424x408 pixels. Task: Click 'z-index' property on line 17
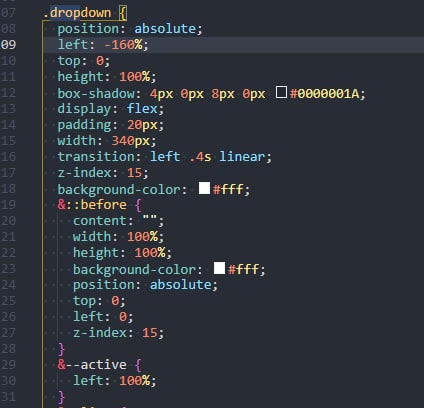[x=84, y=173]
